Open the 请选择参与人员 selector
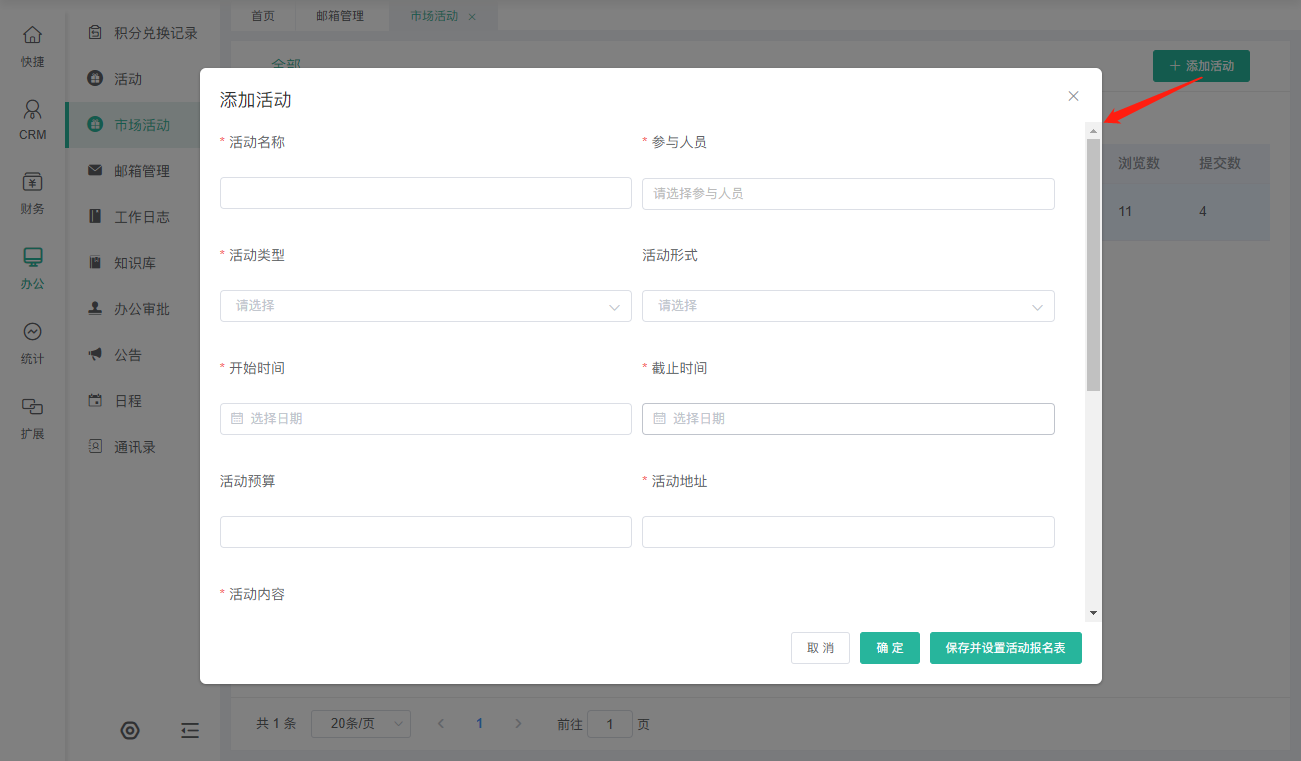This screenshot has width=1301, height=761. pyautogui.click(x=848, y=194)
